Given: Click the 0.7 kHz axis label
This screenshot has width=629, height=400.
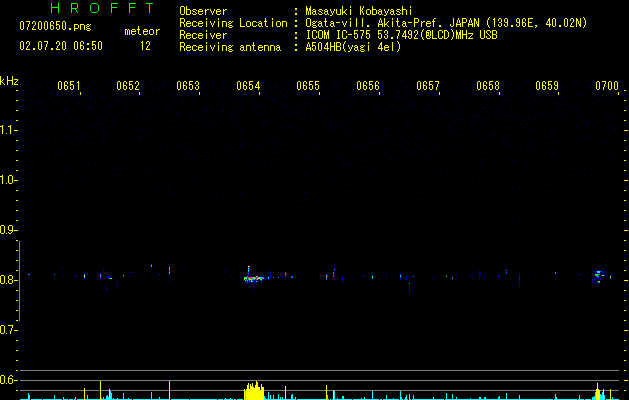Looking at the screenshot, I should 8,330.
